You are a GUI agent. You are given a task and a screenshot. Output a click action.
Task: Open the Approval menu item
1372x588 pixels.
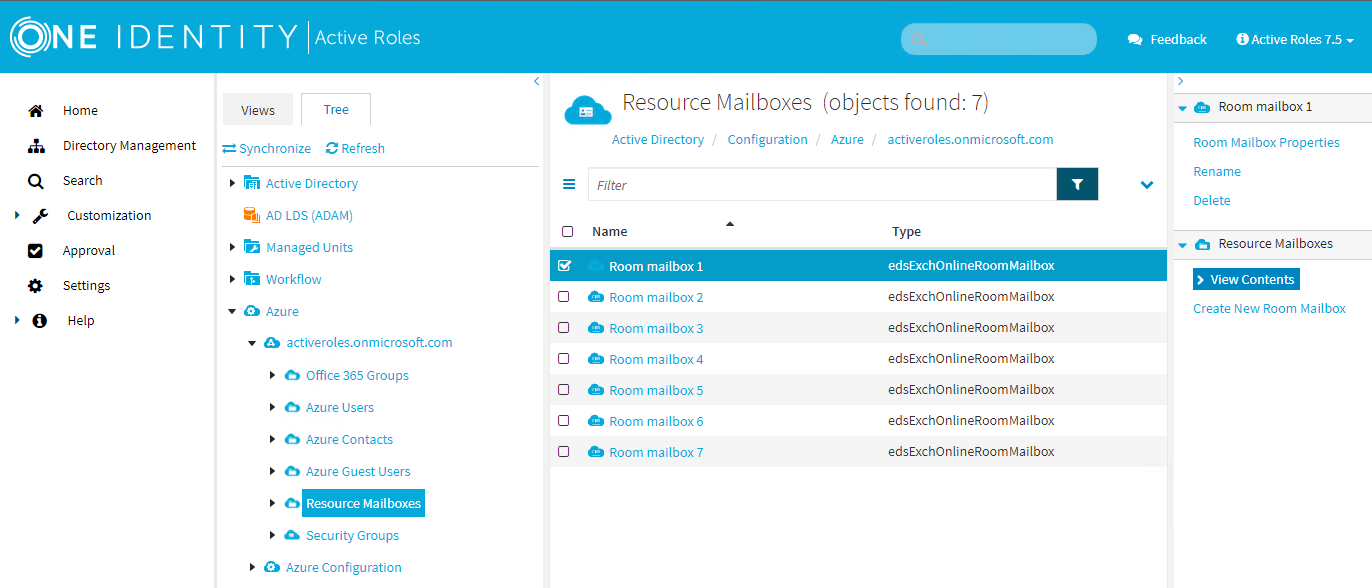coord(89,250)
